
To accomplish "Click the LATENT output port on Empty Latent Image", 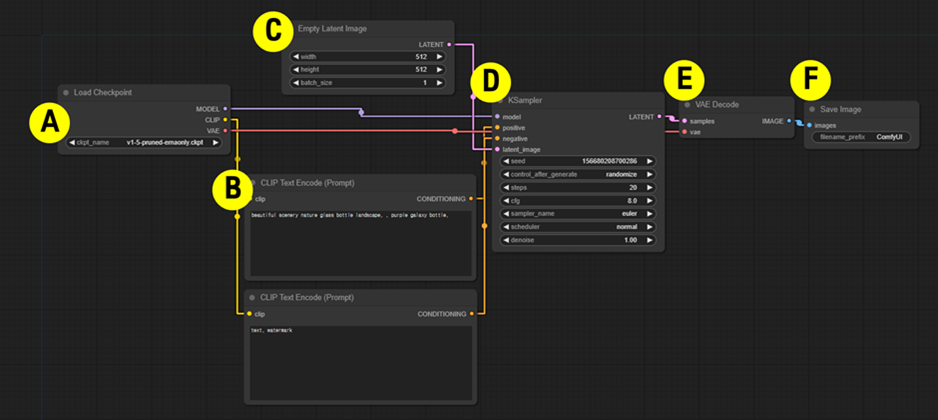I will pyautogui.click(x=450, y=45).
